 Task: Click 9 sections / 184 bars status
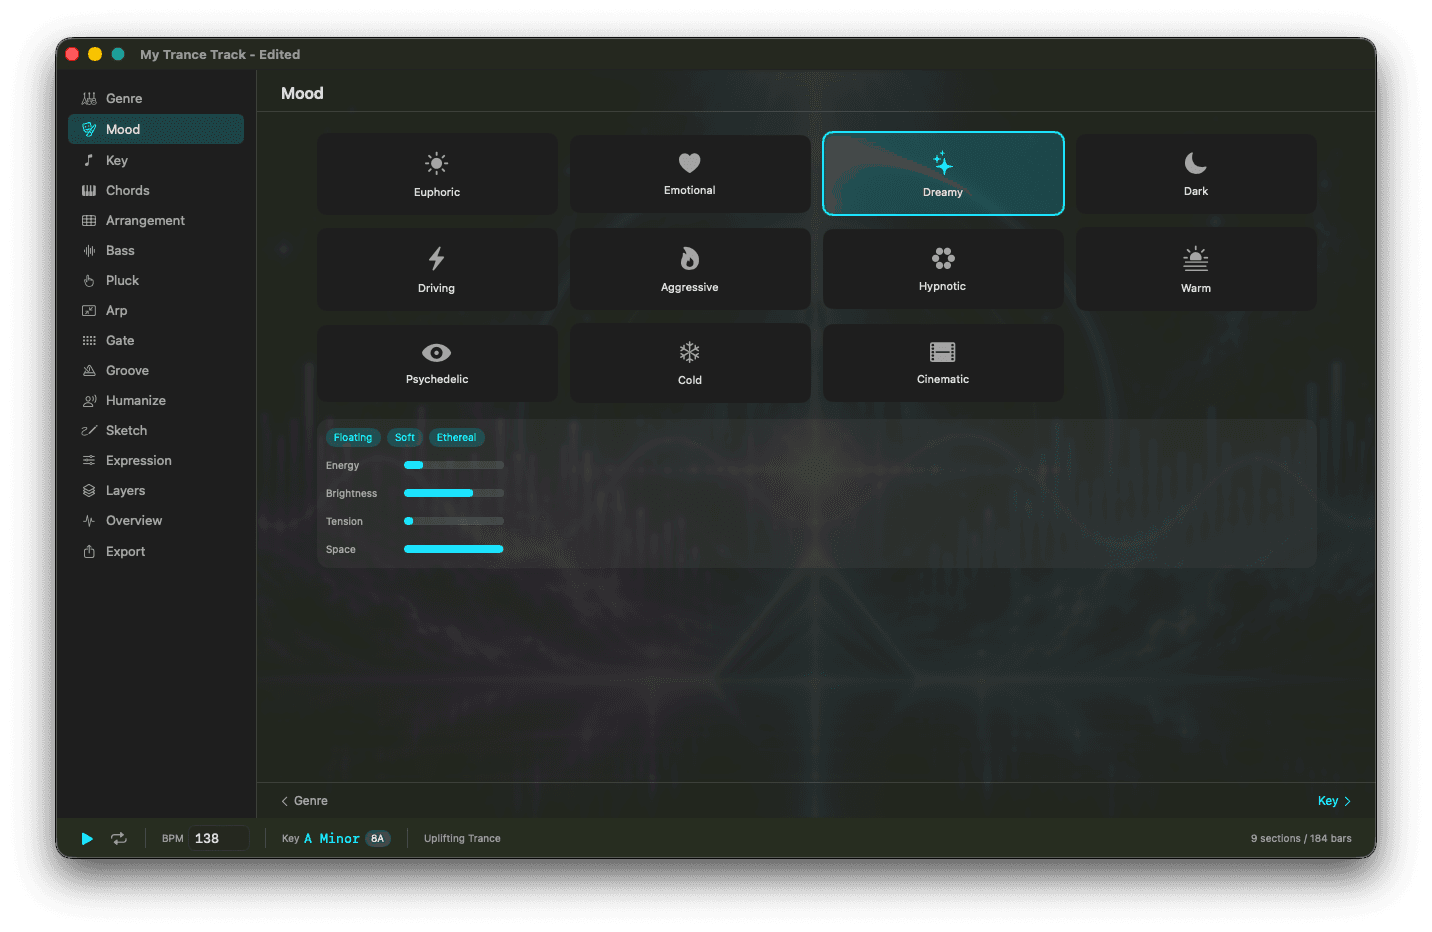point(1301,839)
